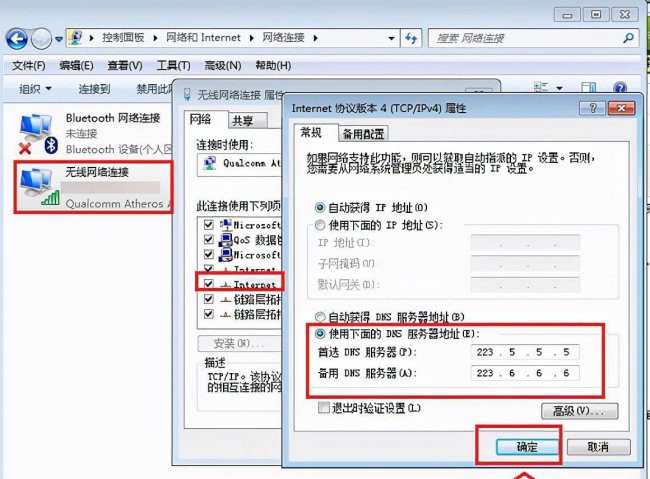The image size is (650, 479).
Task: Open the 文件(F) menu
Action: [x=29, y=65]
